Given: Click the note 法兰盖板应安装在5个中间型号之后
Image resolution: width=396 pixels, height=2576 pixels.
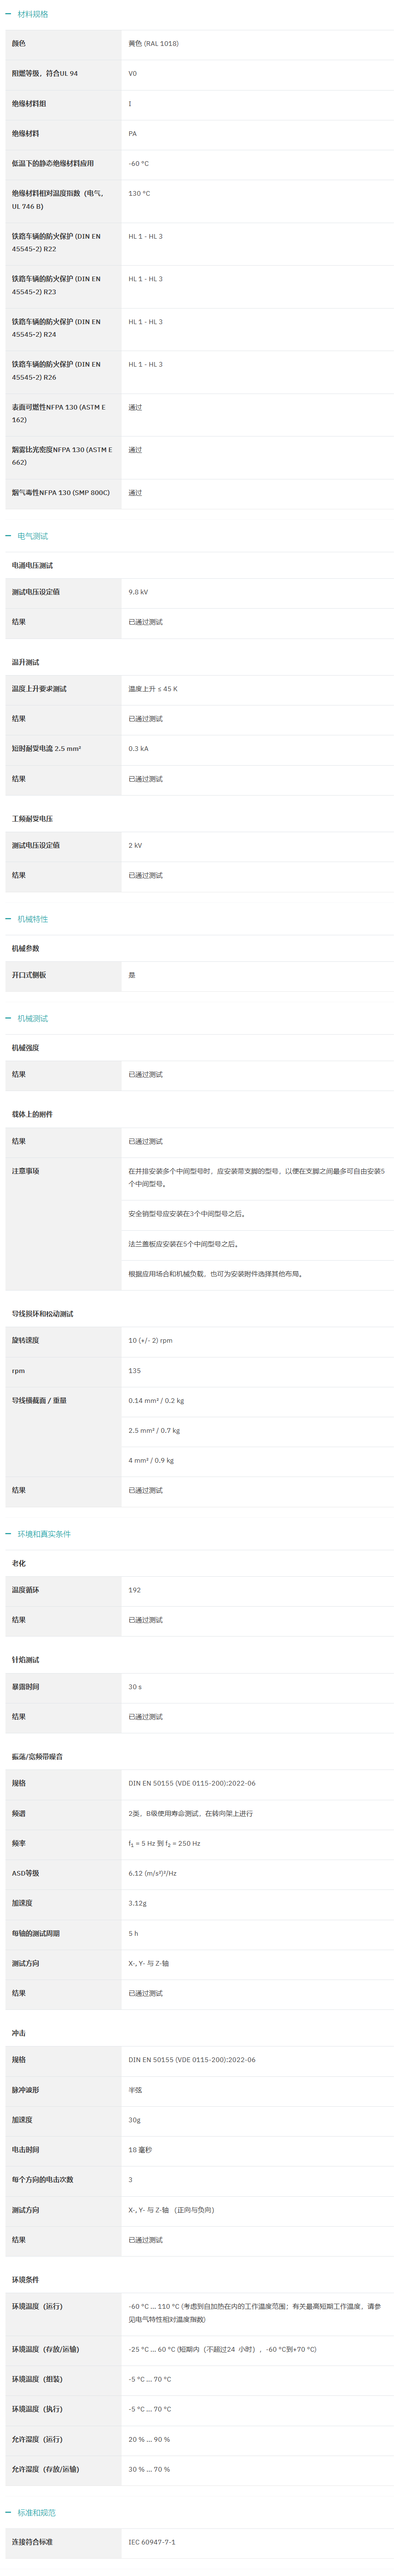Looking at the screenshot, I should tap(184, 1244).
